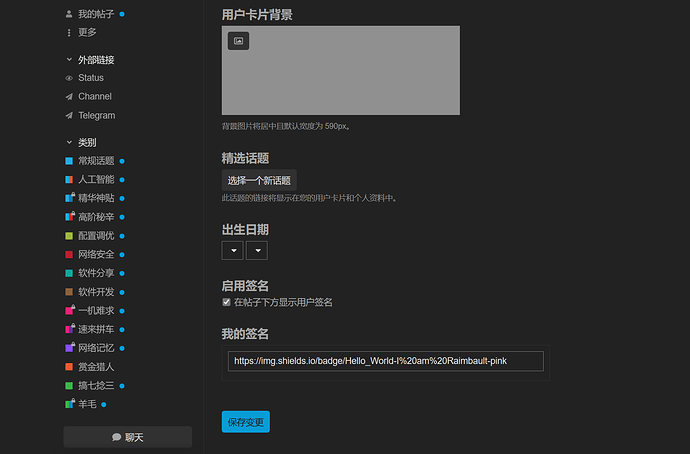Open the 聊天 chat button
Viewport: 690px width, 454px height.
coord(128,437)
